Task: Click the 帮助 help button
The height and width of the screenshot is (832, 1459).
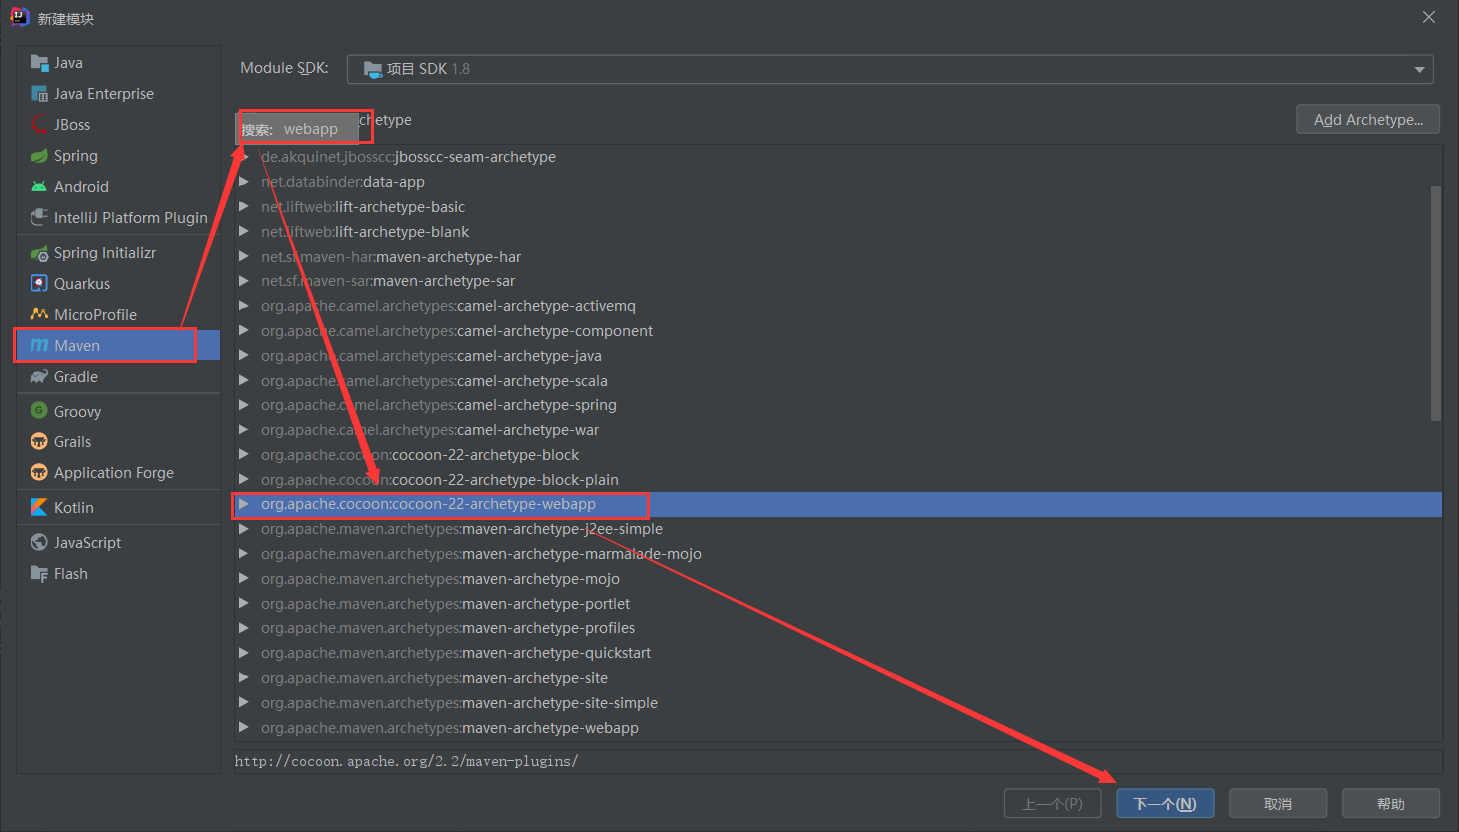Action: point(1391,804)
